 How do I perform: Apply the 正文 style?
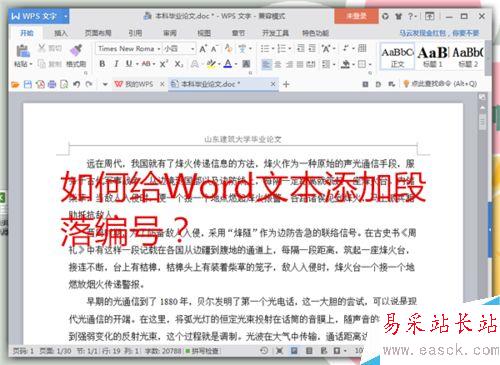[x=397, y=57]
